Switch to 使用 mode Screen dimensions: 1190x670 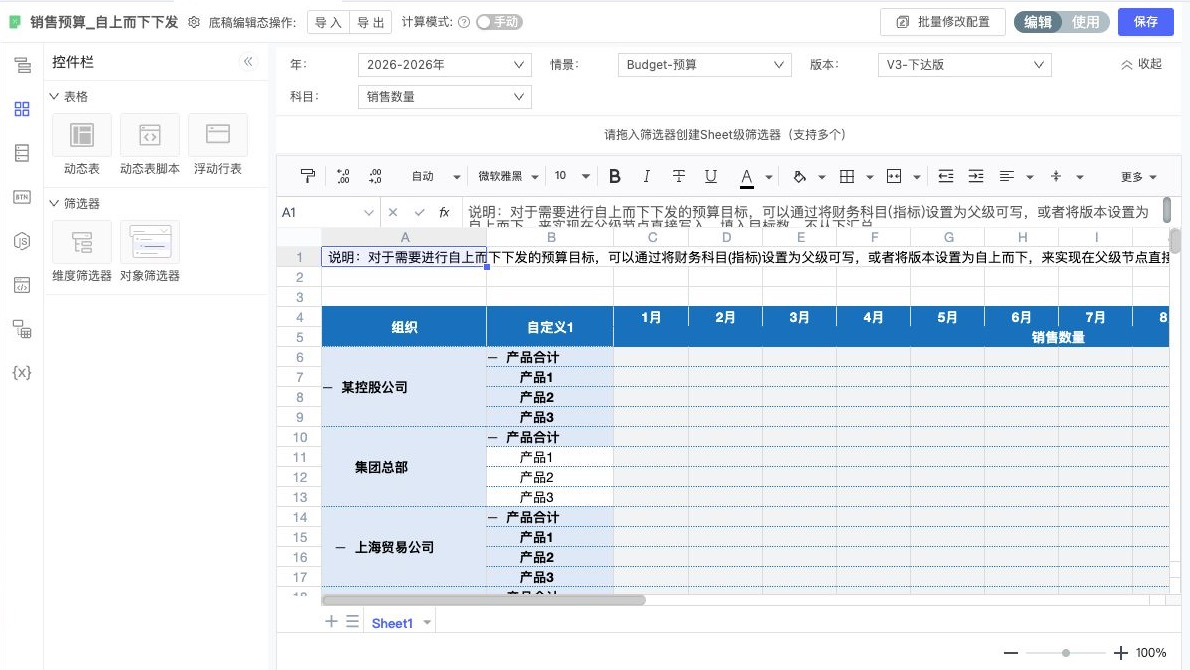tap(1085, 22)
